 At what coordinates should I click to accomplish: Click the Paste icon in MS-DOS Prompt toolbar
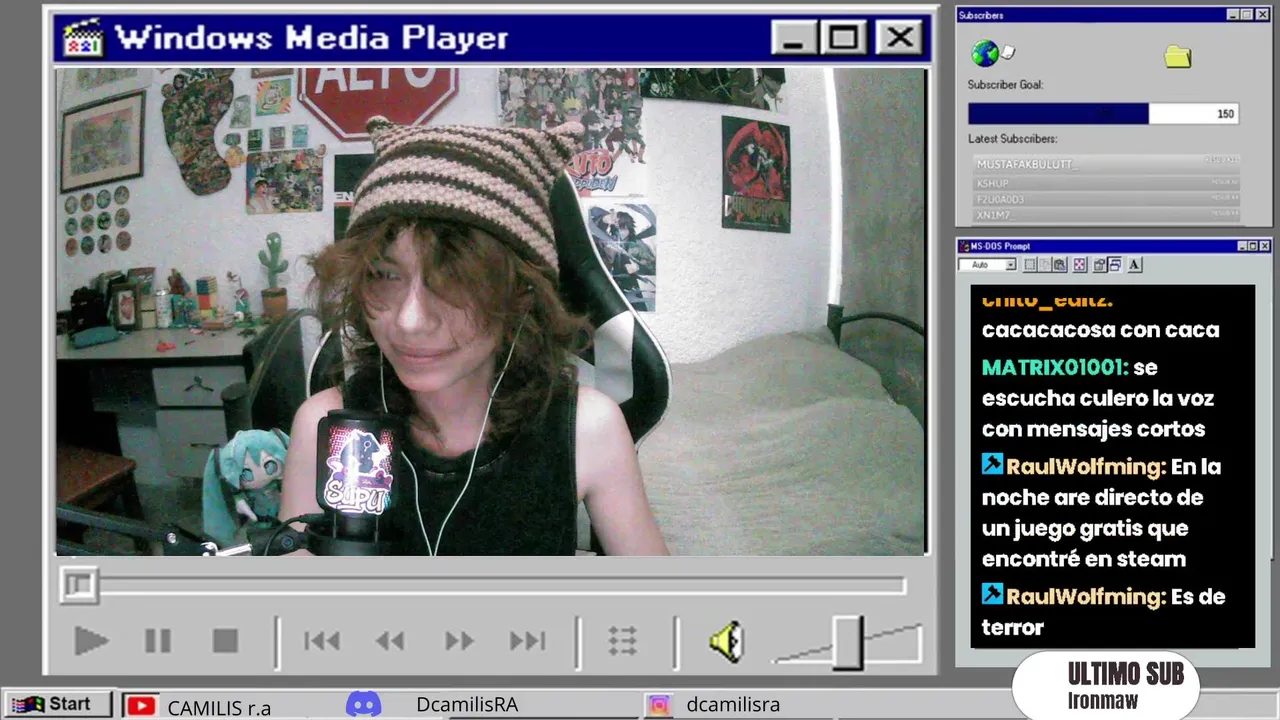(x=1061, y=265)
